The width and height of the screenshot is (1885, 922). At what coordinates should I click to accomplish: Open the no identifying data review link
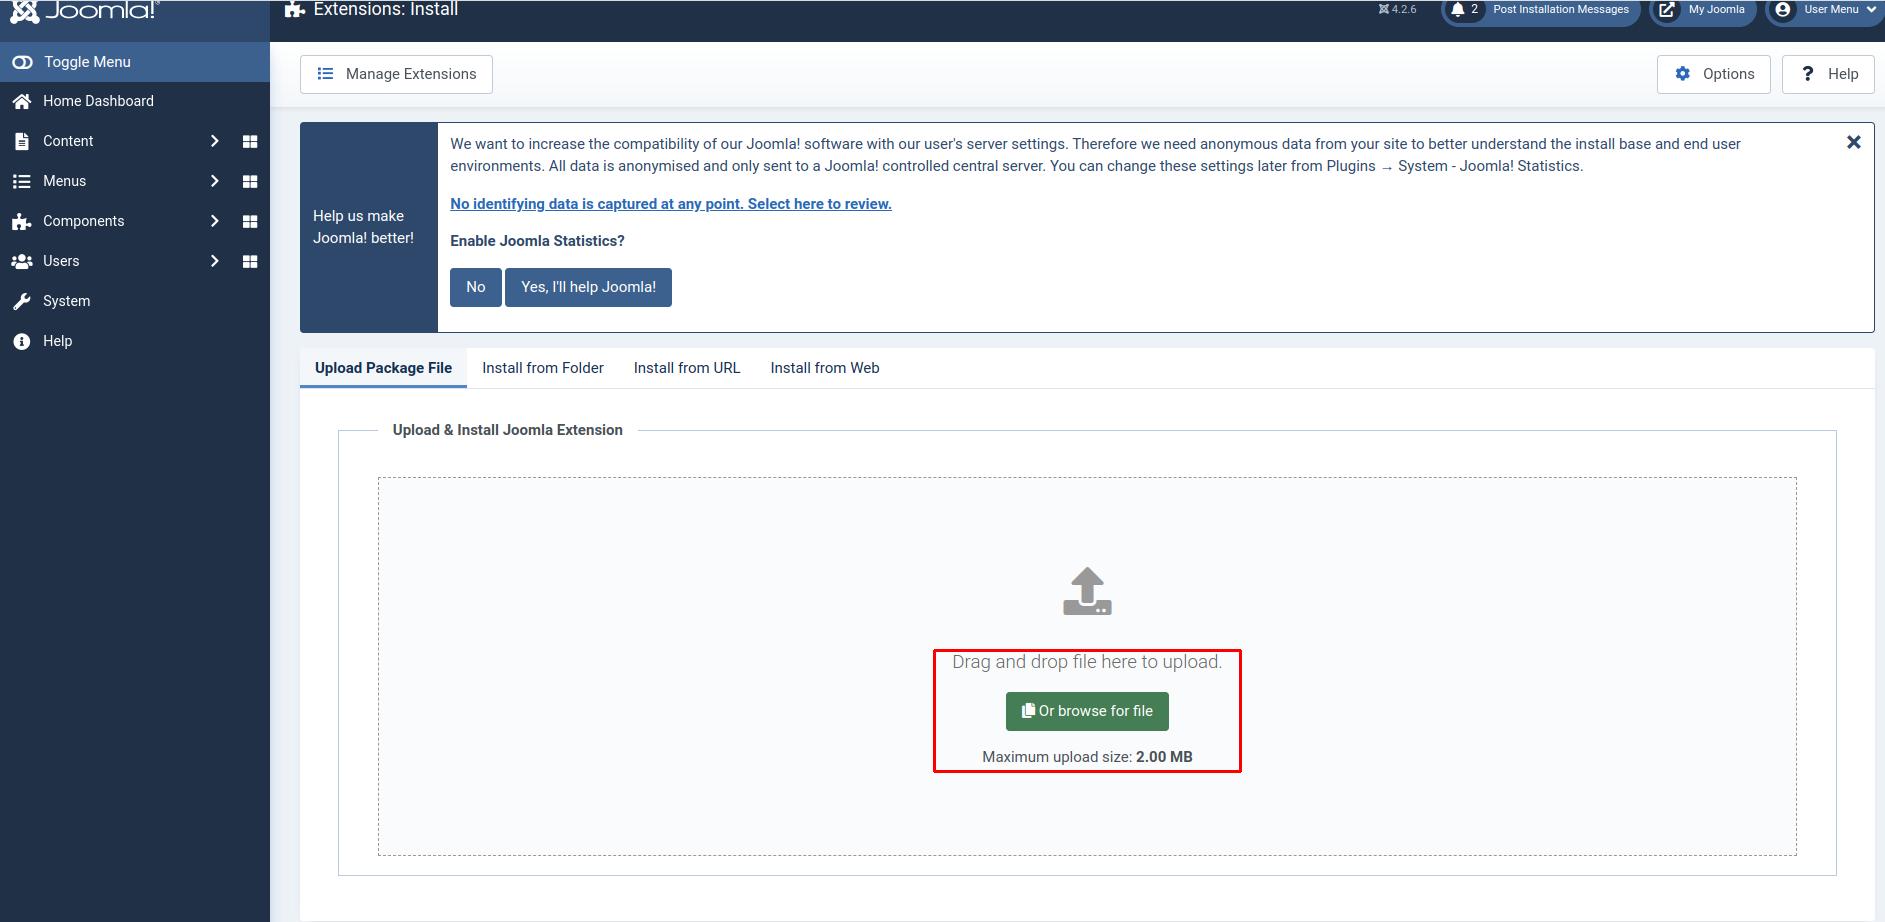click(670, 204)
